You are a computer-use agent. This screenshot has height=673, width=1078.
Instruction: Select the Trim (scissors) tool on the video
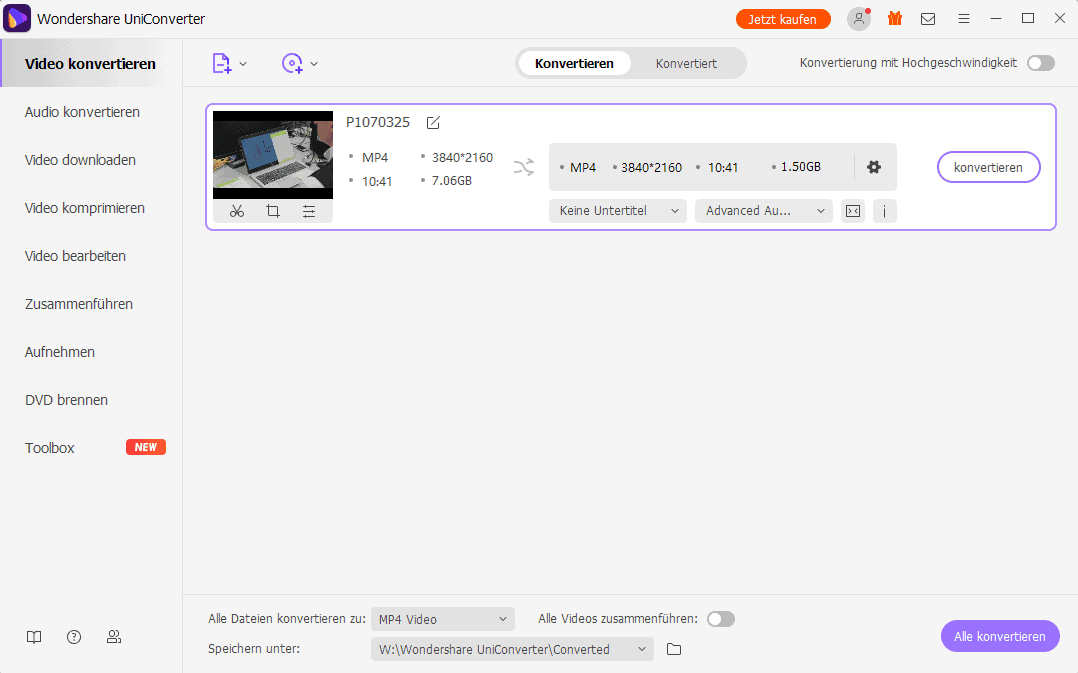[236, 211]
